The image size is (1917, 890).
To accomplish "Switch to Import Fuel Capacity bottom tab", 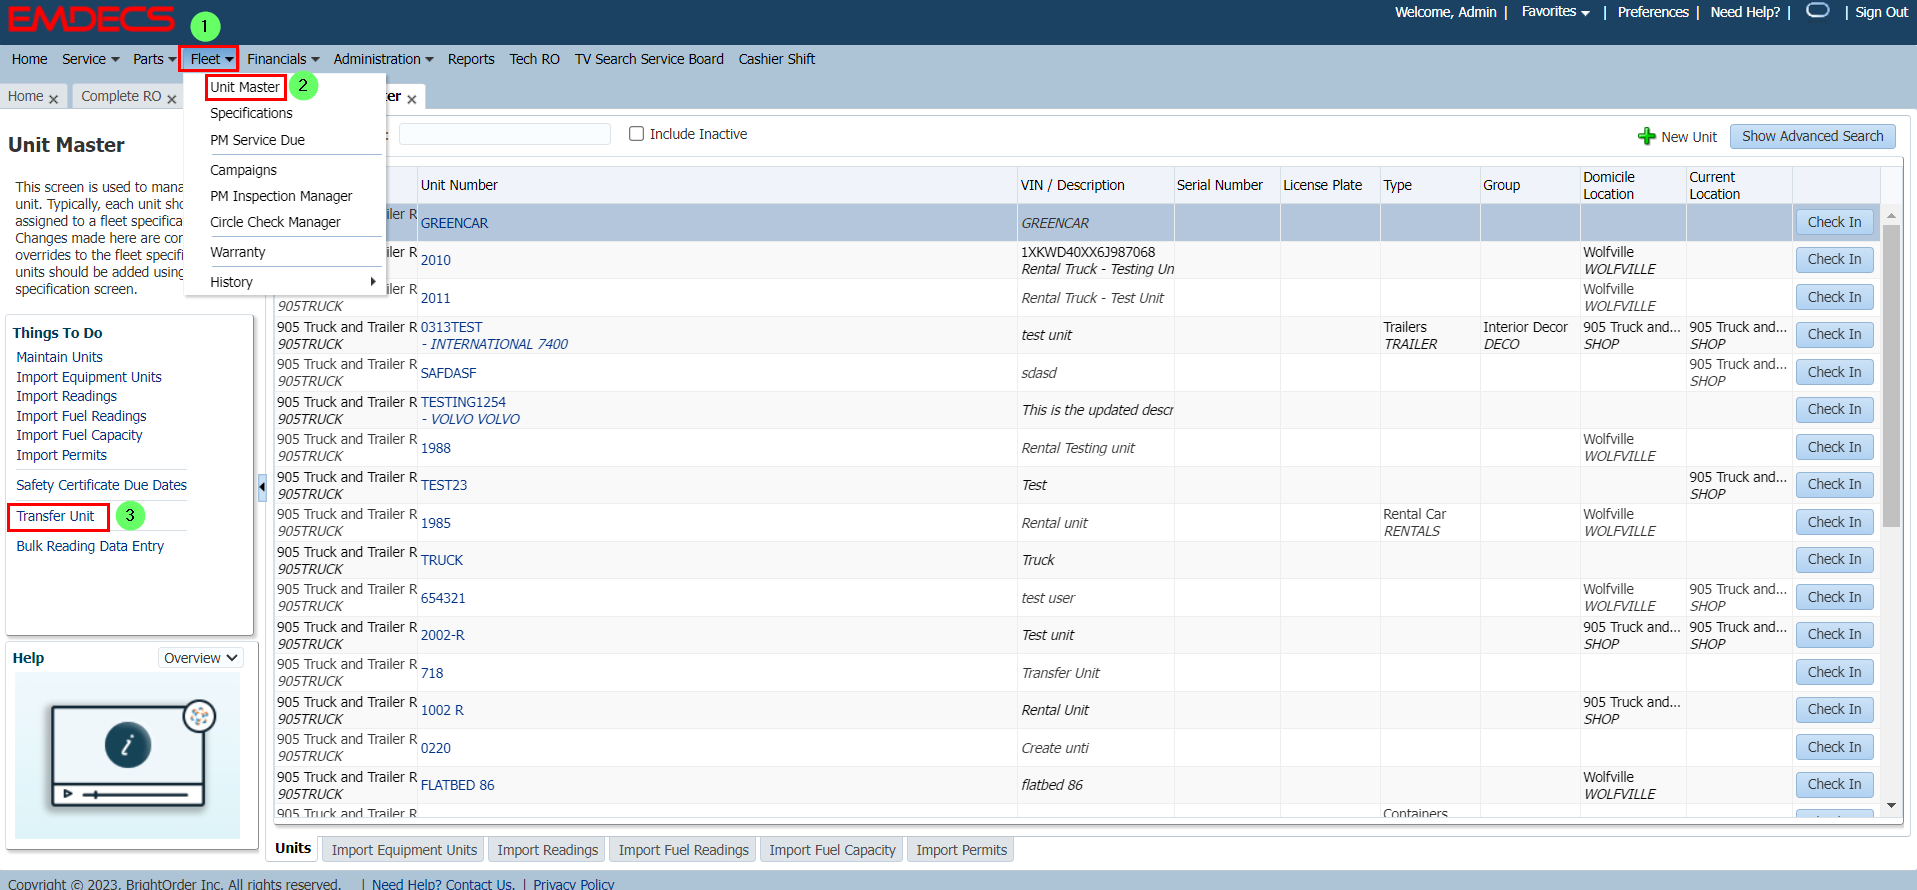I will click(x=832, y=850).
